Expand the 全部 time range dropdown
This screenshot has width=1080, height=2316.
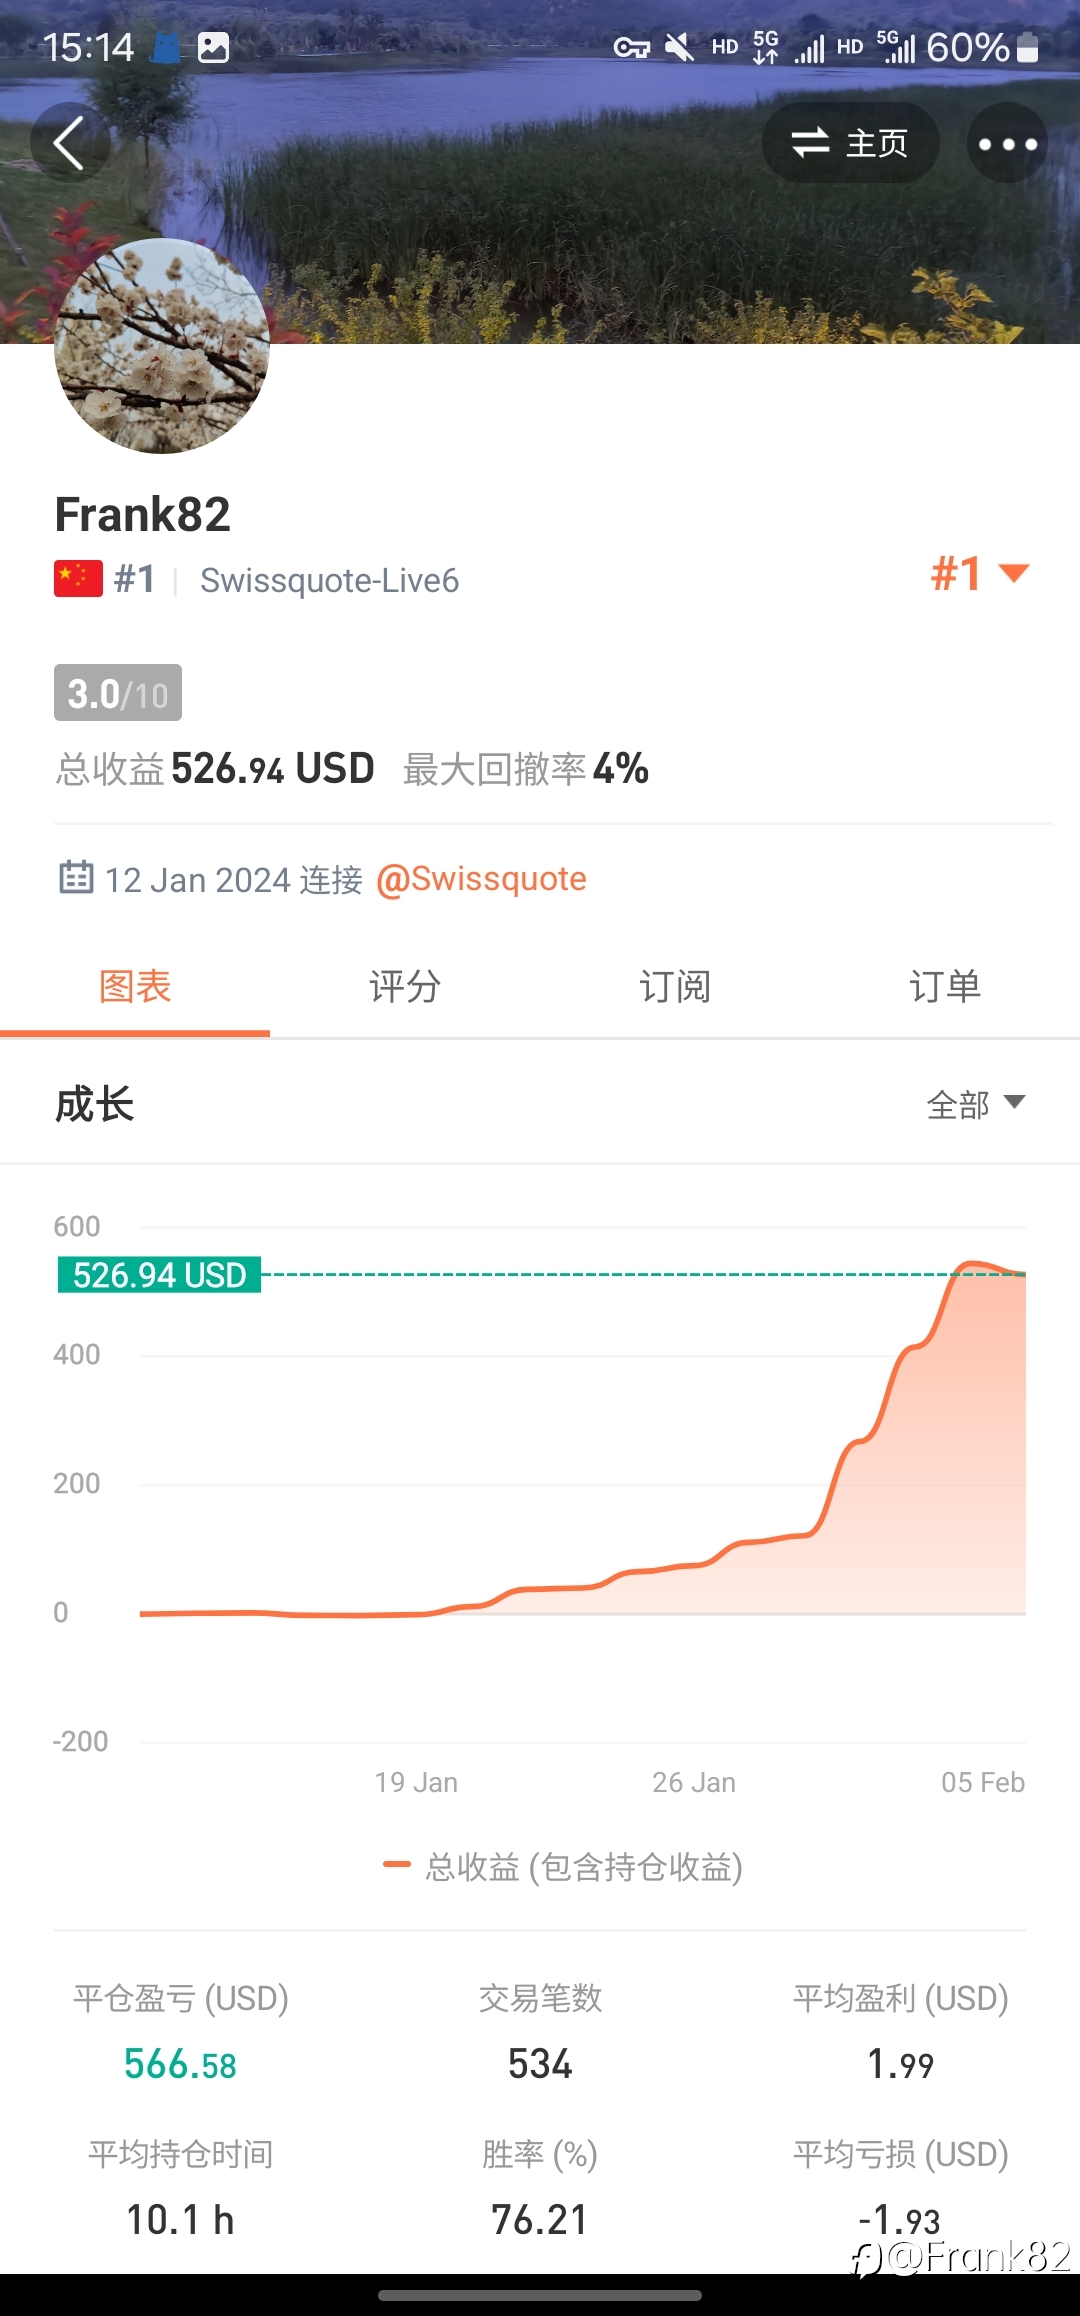(x=976, y=1104)
